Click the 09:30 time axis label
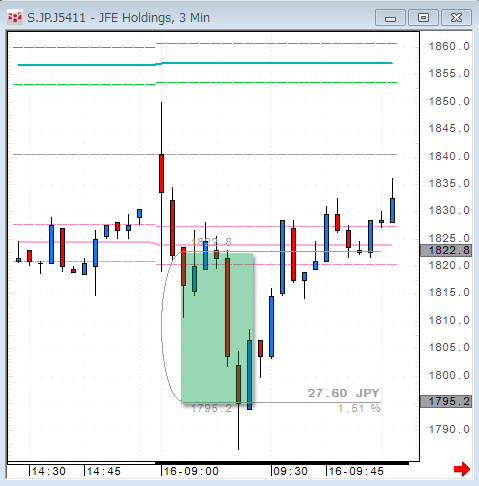The height and width of the screenshot is (486, 479). click(290, 471)
